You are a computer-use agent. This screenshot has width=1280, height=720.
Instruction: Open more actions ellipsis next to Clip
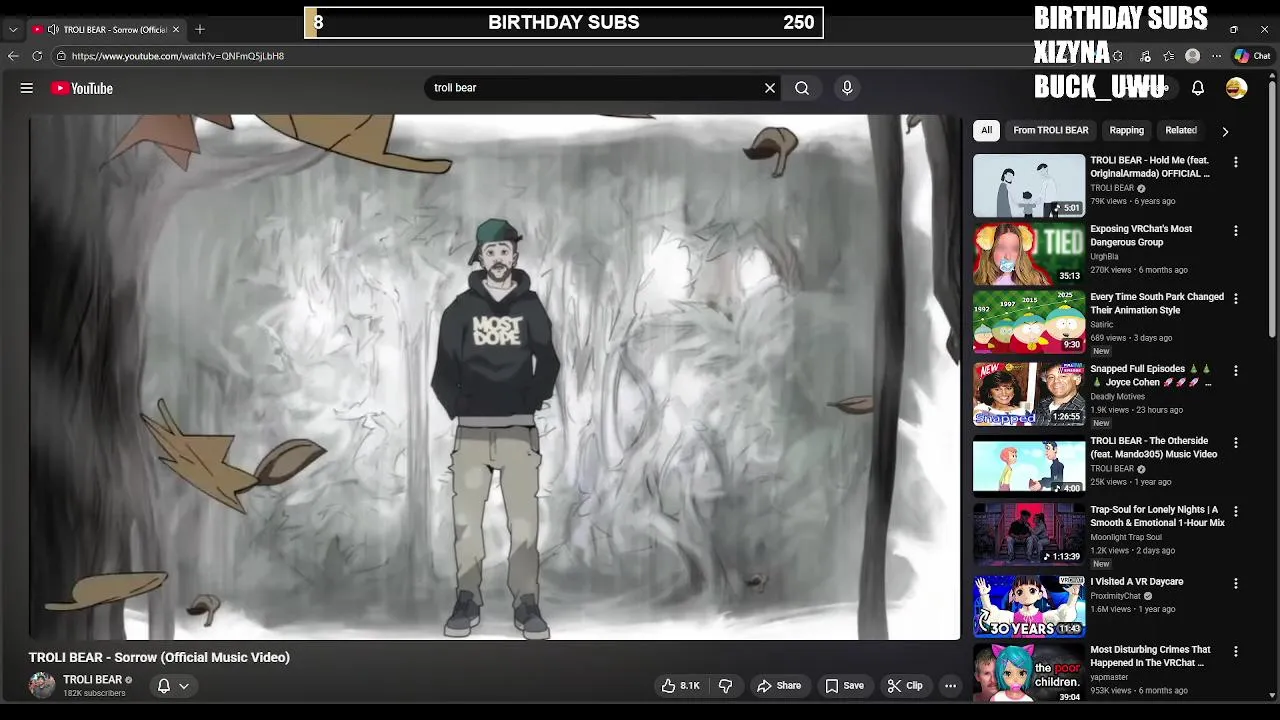(951, 686)
